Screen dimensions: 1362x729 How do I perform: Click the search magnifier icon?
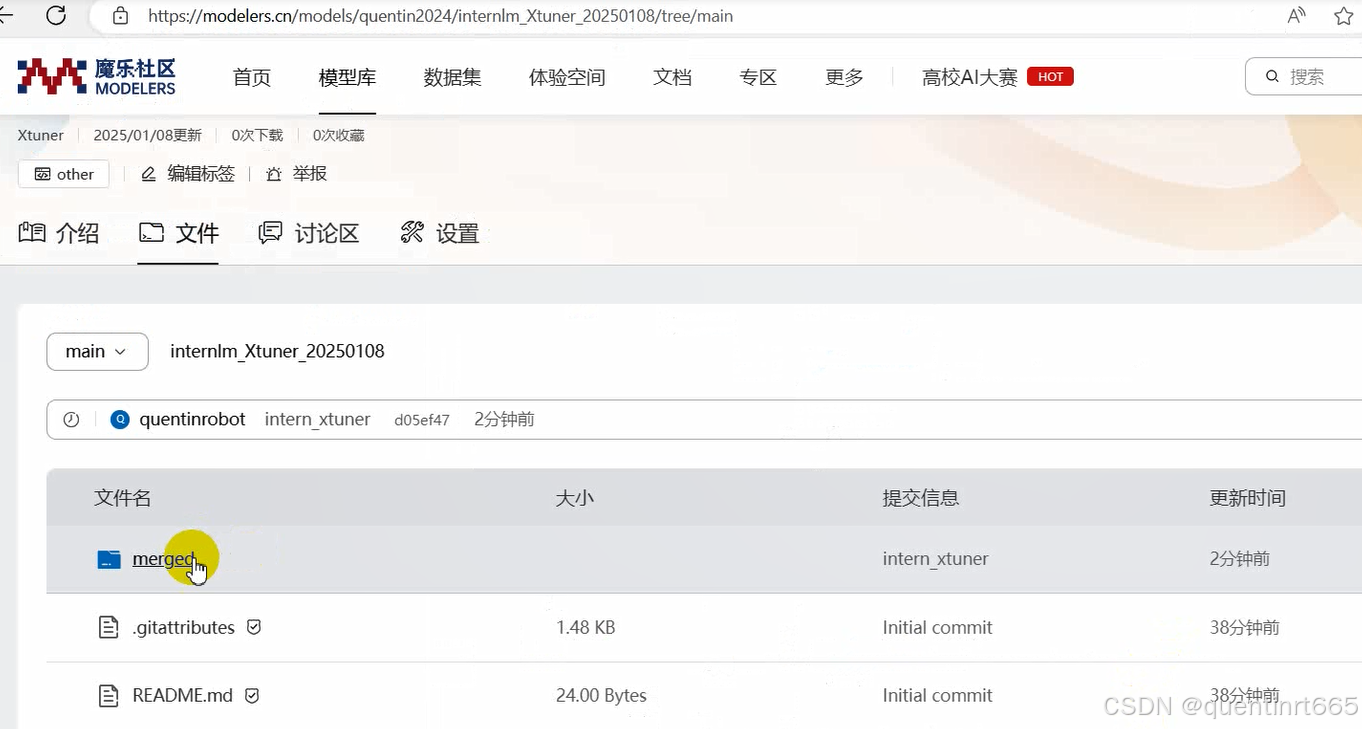1272,77
